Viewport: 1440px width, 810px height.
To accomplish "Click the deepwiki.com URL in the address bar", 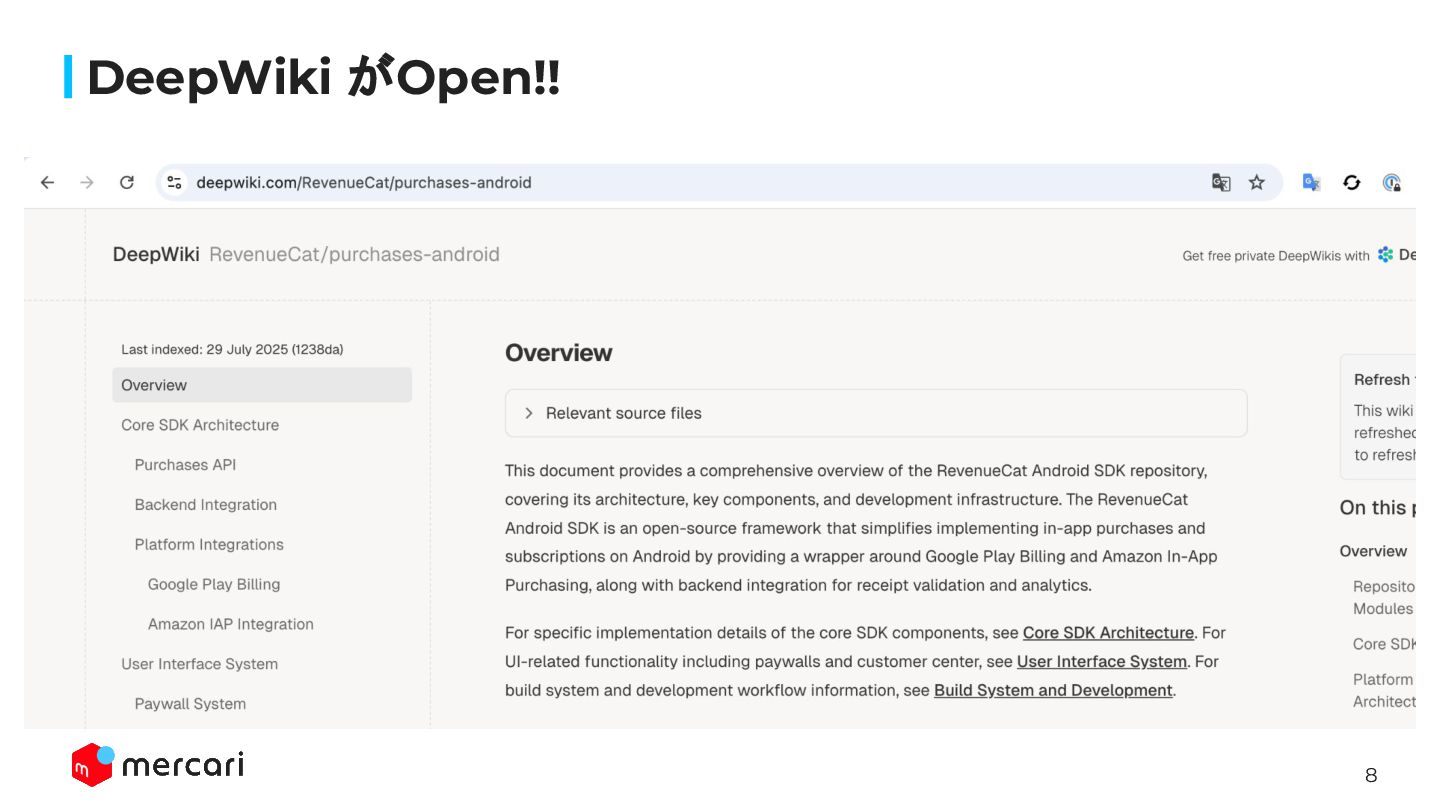I will click(x=364, y=182).
